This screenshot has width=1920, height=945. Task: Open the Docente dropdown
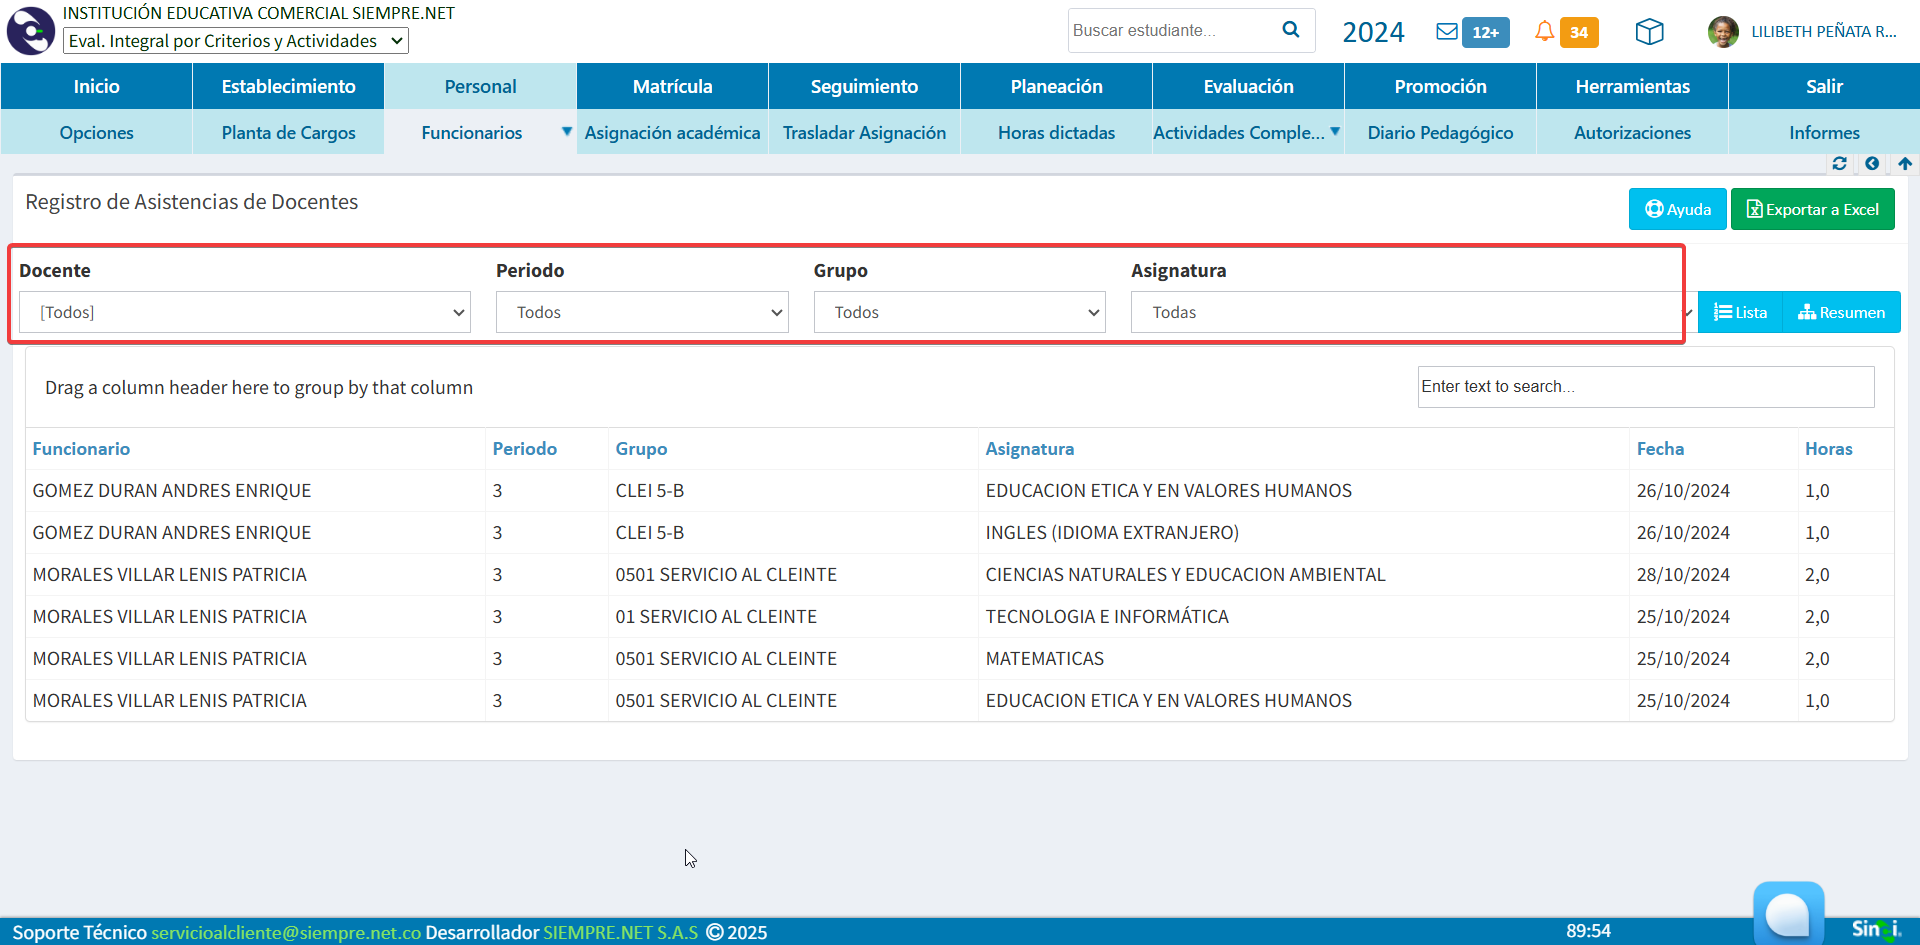[245, 312]
